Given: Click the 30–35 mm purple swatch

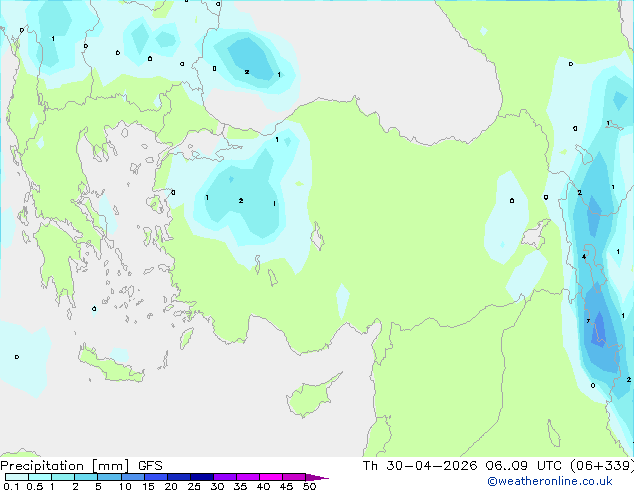Looking at the screenshot, I should coord(225,477).
